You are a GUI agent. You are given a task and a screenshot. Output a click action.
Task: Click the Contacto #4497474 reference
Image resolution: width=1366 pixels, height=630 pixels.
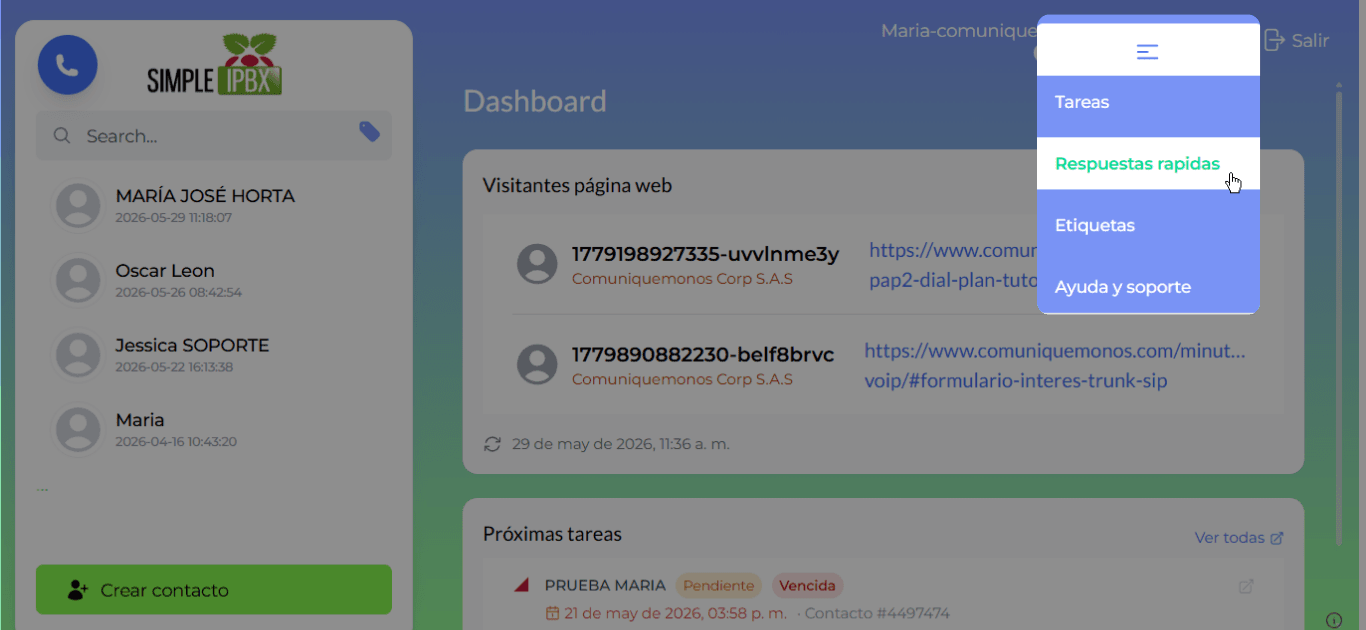[x=877, y=613]
